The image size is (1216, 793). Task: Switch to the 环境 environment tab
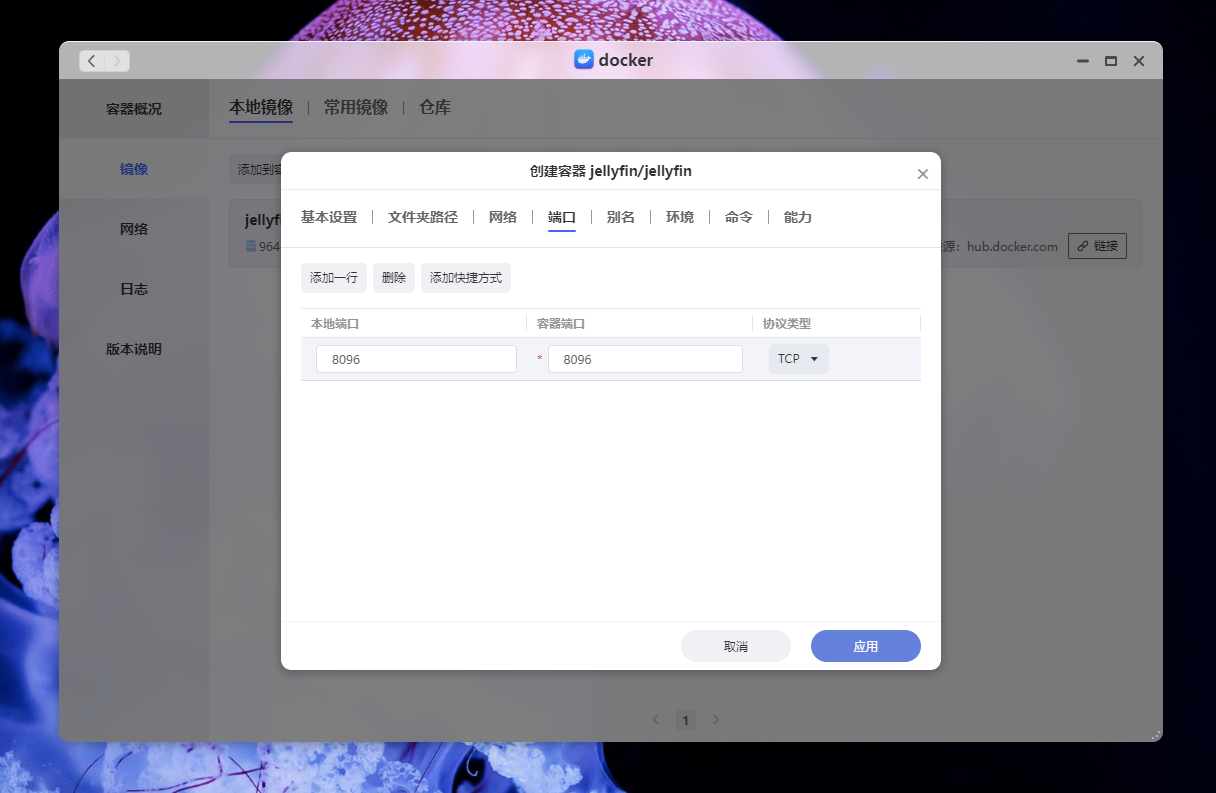point(680,217)
